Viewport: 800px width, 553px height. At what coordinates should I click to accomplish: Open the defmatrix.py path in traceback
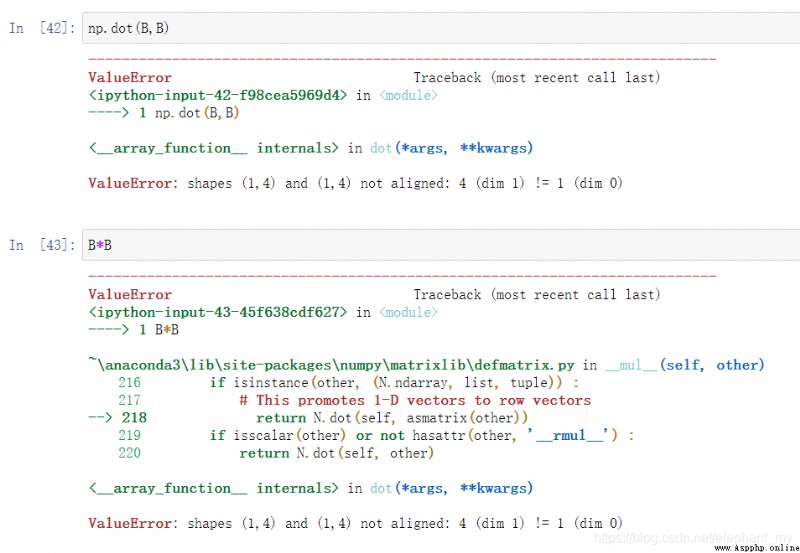coord(331,365)
